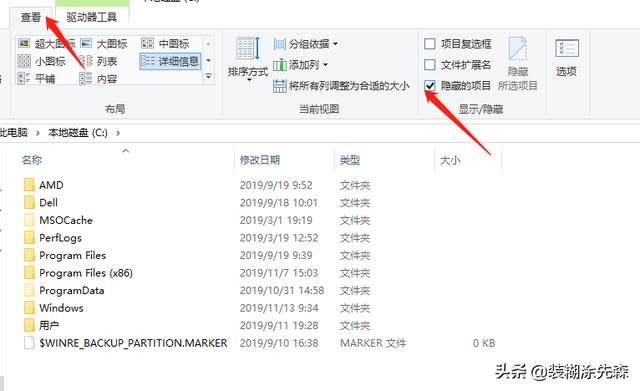Select the $WINRE_BACKUP_PARTITION.MARKER file icon
This screenshot has width=640, height=391.
coord(29,343)
